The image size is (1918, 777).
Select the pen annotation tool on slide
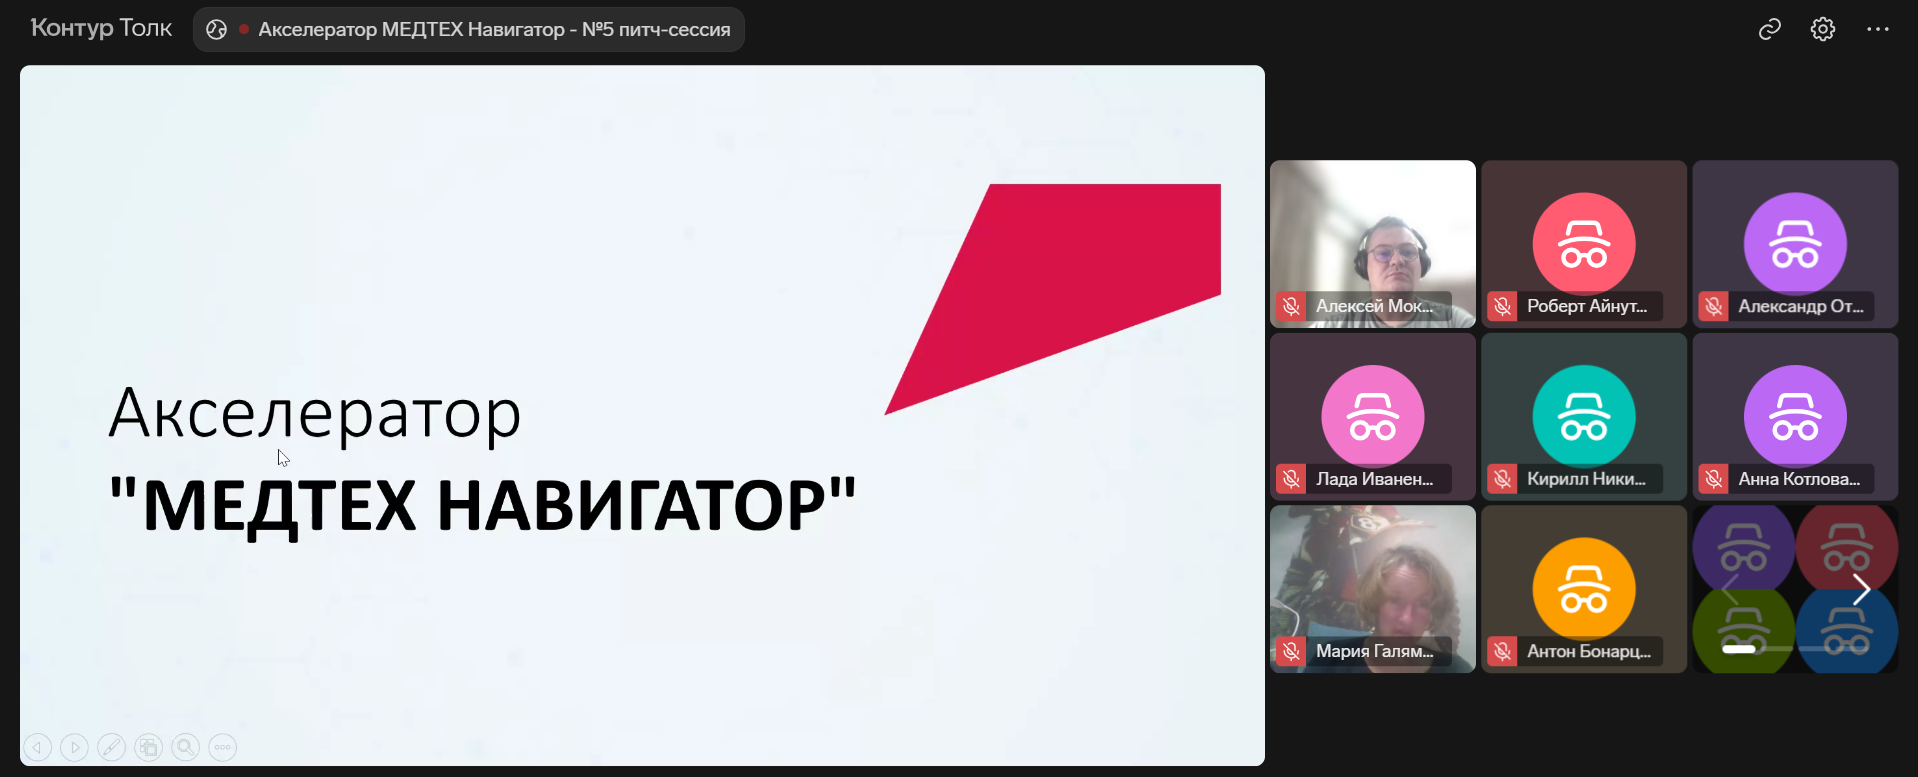[x=112, y=747]
